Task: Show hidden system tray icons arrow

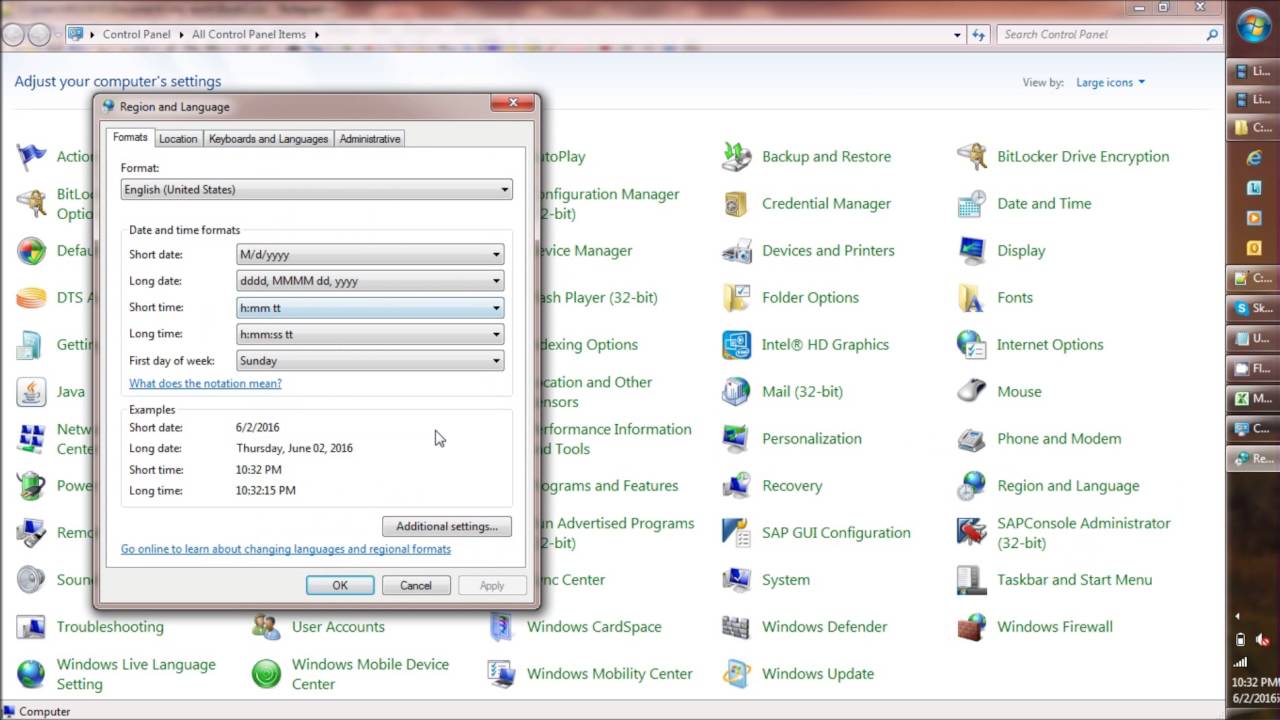Action: 1239,617
